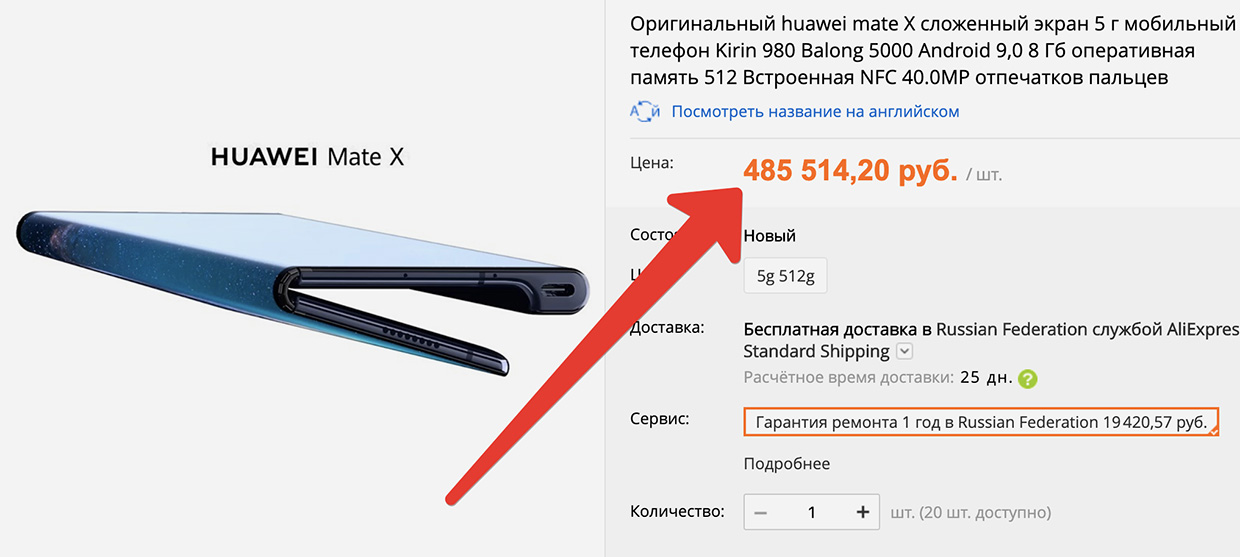Select the 5g 512g variant option
The height and width of the screenshot is (557, 1240).
785,277
